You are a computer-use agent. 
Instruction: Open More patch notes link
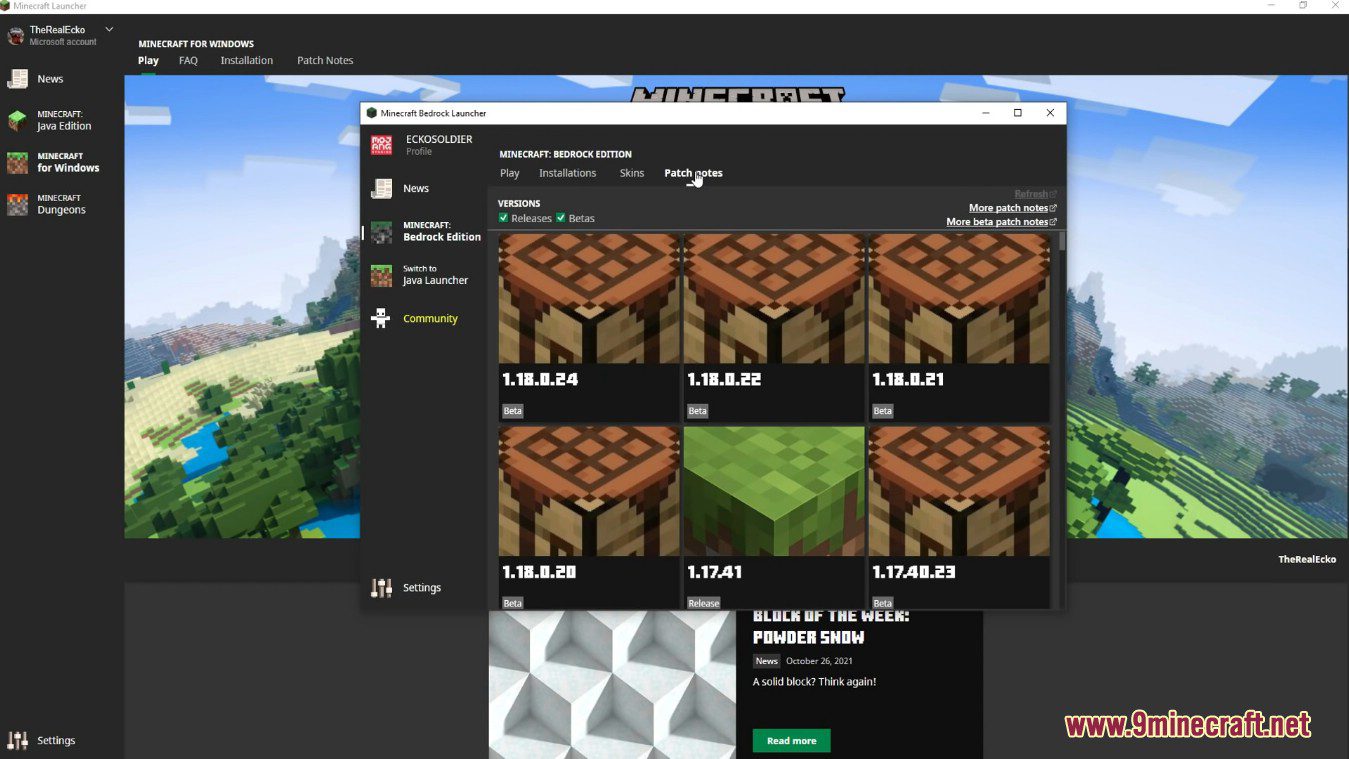tap(1012, 208)
